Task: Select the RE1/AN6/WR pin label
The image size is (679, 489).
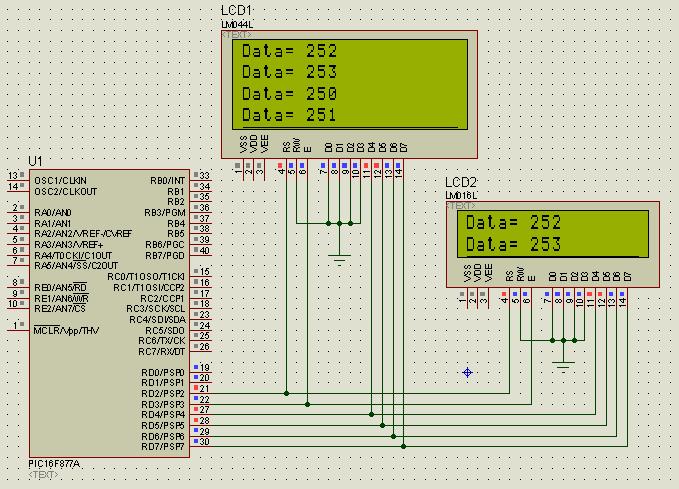Action: [x=61, y=298]
